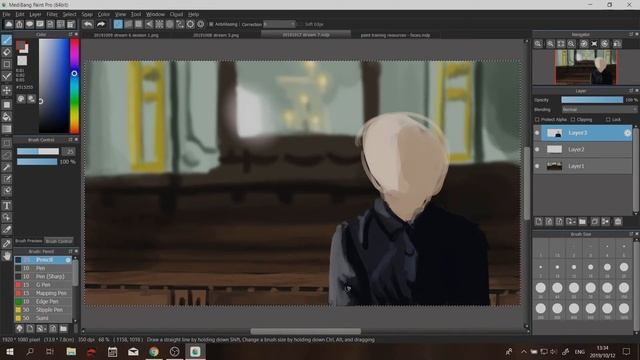Screen dimensions: 640x360
Task: Enable layer Lock checkbox
Action: [x=608, y=120]
